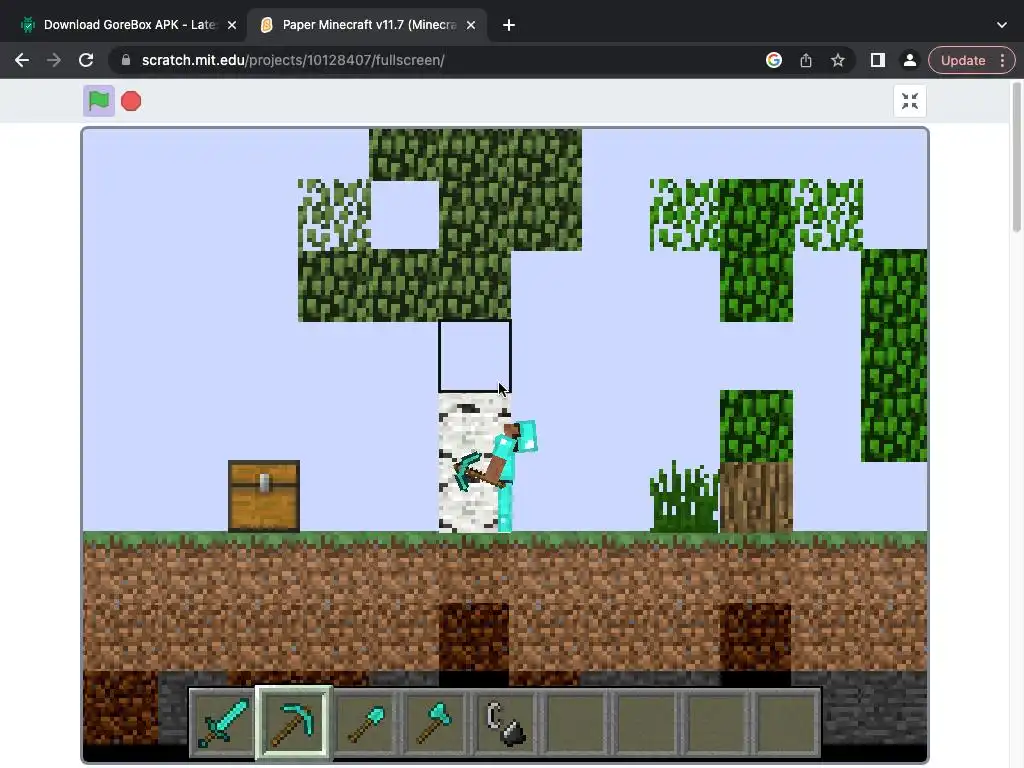Click the padlock site info icon
The height and width of the screenshot is (768, 1024).
pyautogui.click(x=126, y=60)
